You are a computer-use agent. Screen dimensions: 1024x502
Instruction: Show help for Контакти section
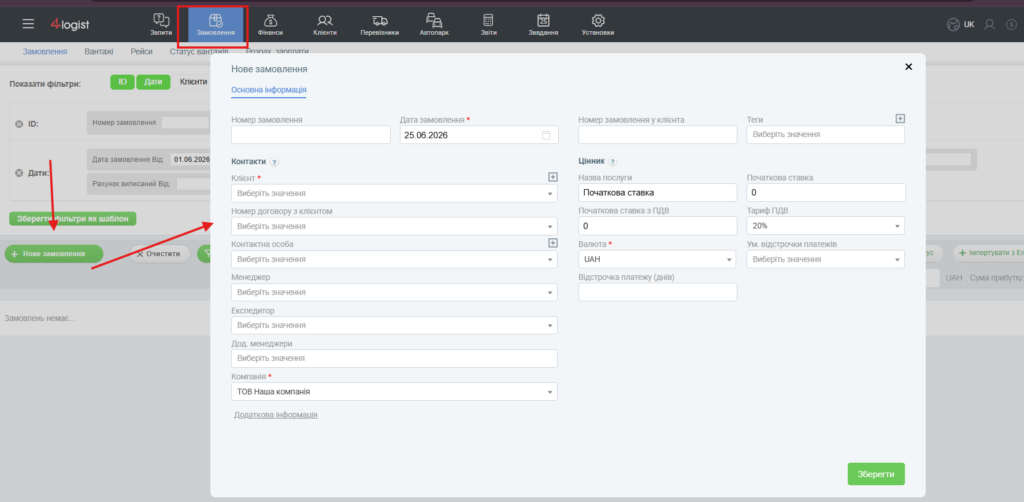(x=274, y=162)
